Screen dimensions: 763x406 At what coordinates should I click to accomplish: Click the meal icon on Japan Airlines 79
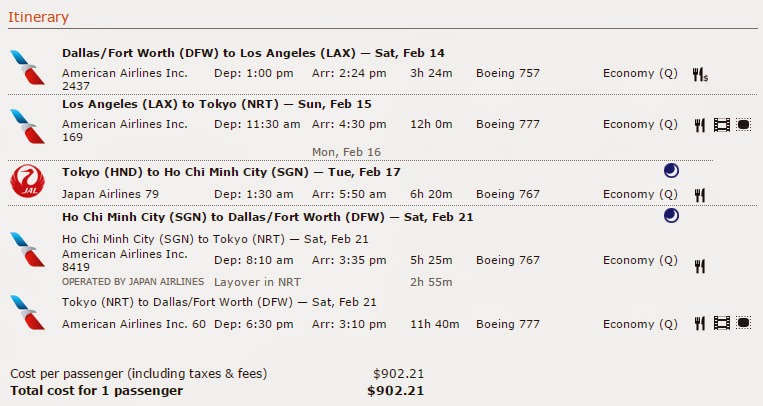(x=700, y=195)
